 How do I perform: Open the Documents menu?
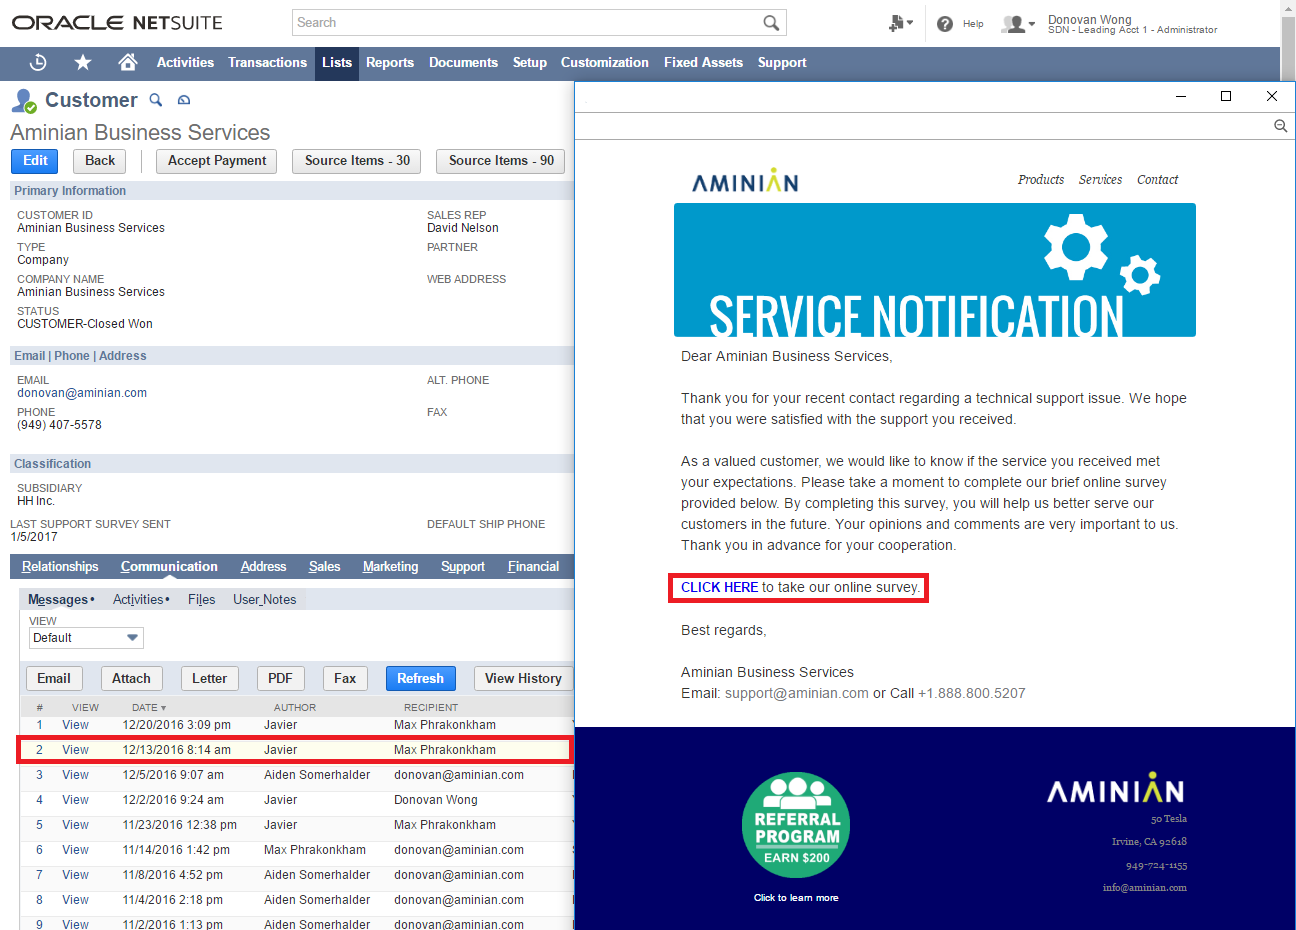(463, 62)
